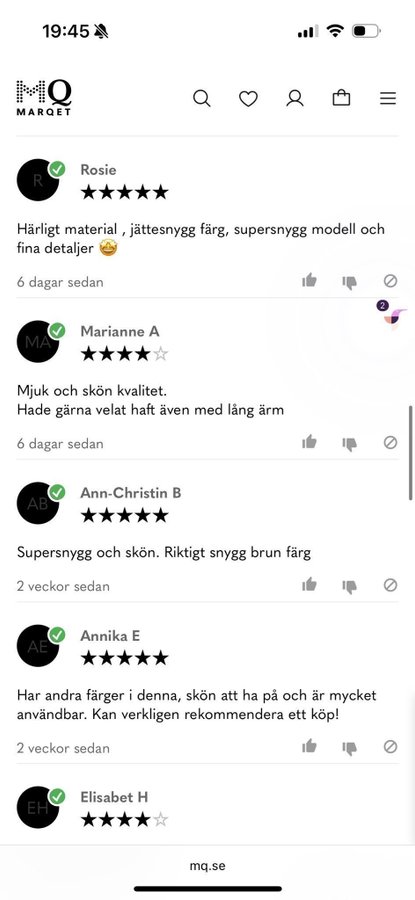Open the hamburger menu

(388, 99)
